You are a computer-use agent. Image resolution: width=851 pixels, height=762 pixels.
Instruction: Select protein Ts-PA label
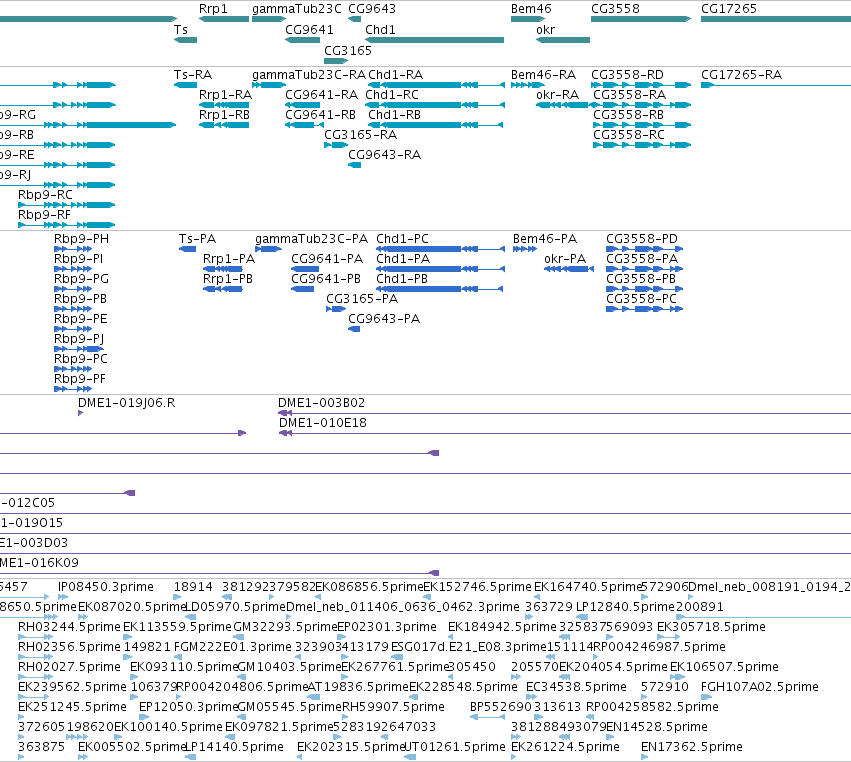tap(197, 239)
